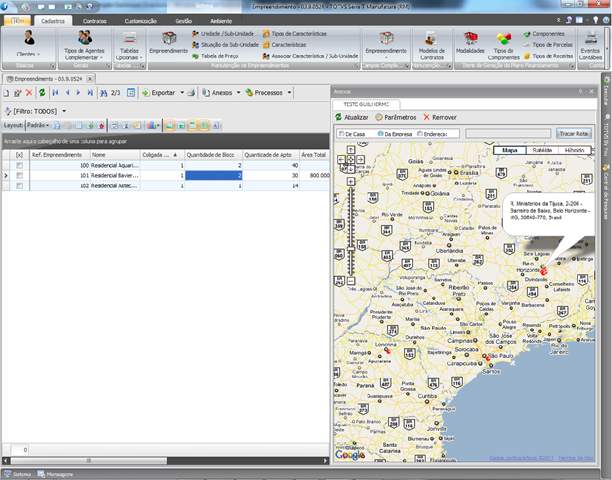Click the grid horizontal scrollbar
This screenshot has width=612, height=480.
88,461
